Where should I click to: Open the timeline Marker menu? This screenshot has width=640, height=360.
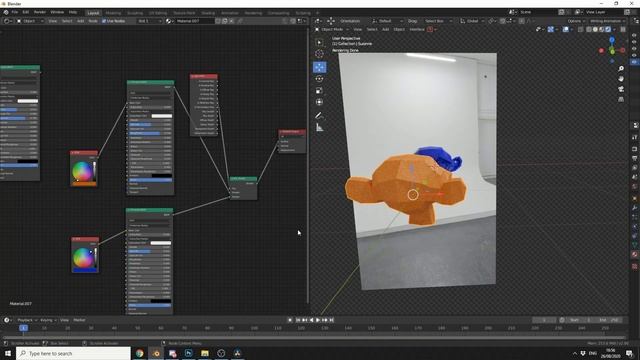click(x=79, y=320)
